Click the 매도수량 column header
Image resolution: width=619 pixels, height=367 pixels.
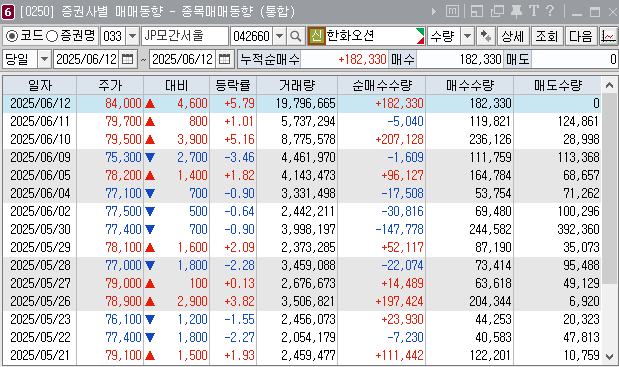[558, 85]
